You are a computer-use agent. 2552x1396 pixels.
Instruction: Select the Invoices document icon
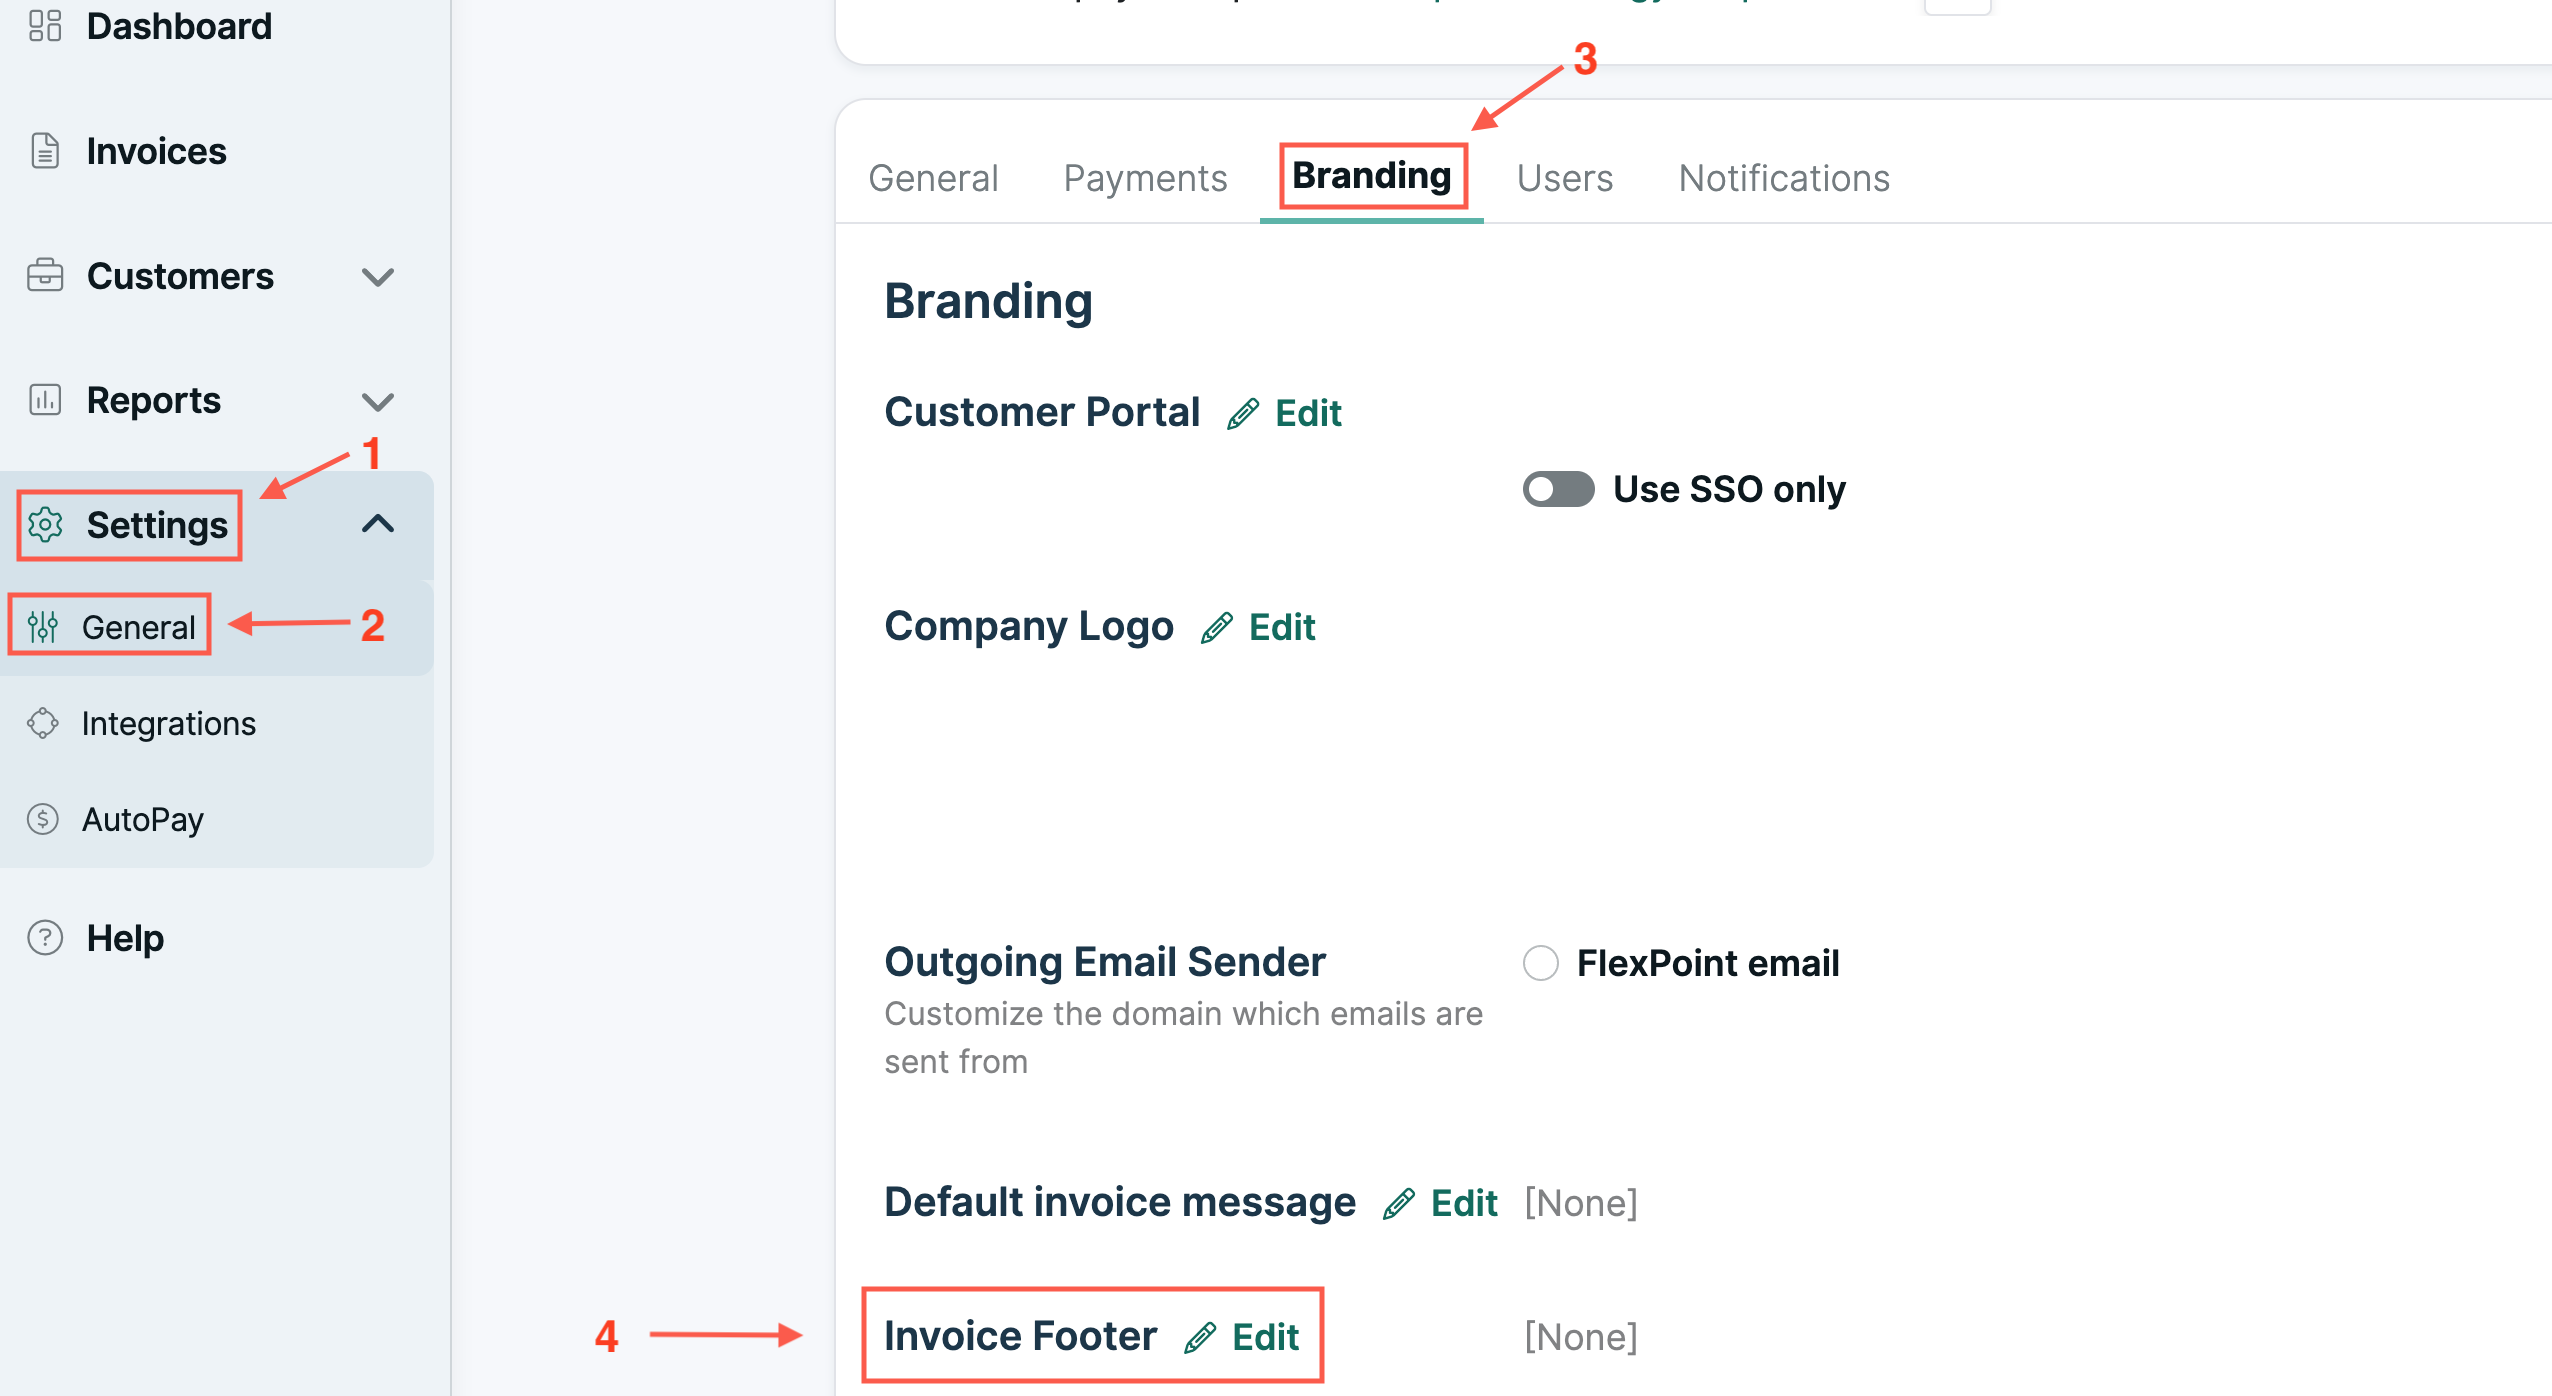coord(46,151)
